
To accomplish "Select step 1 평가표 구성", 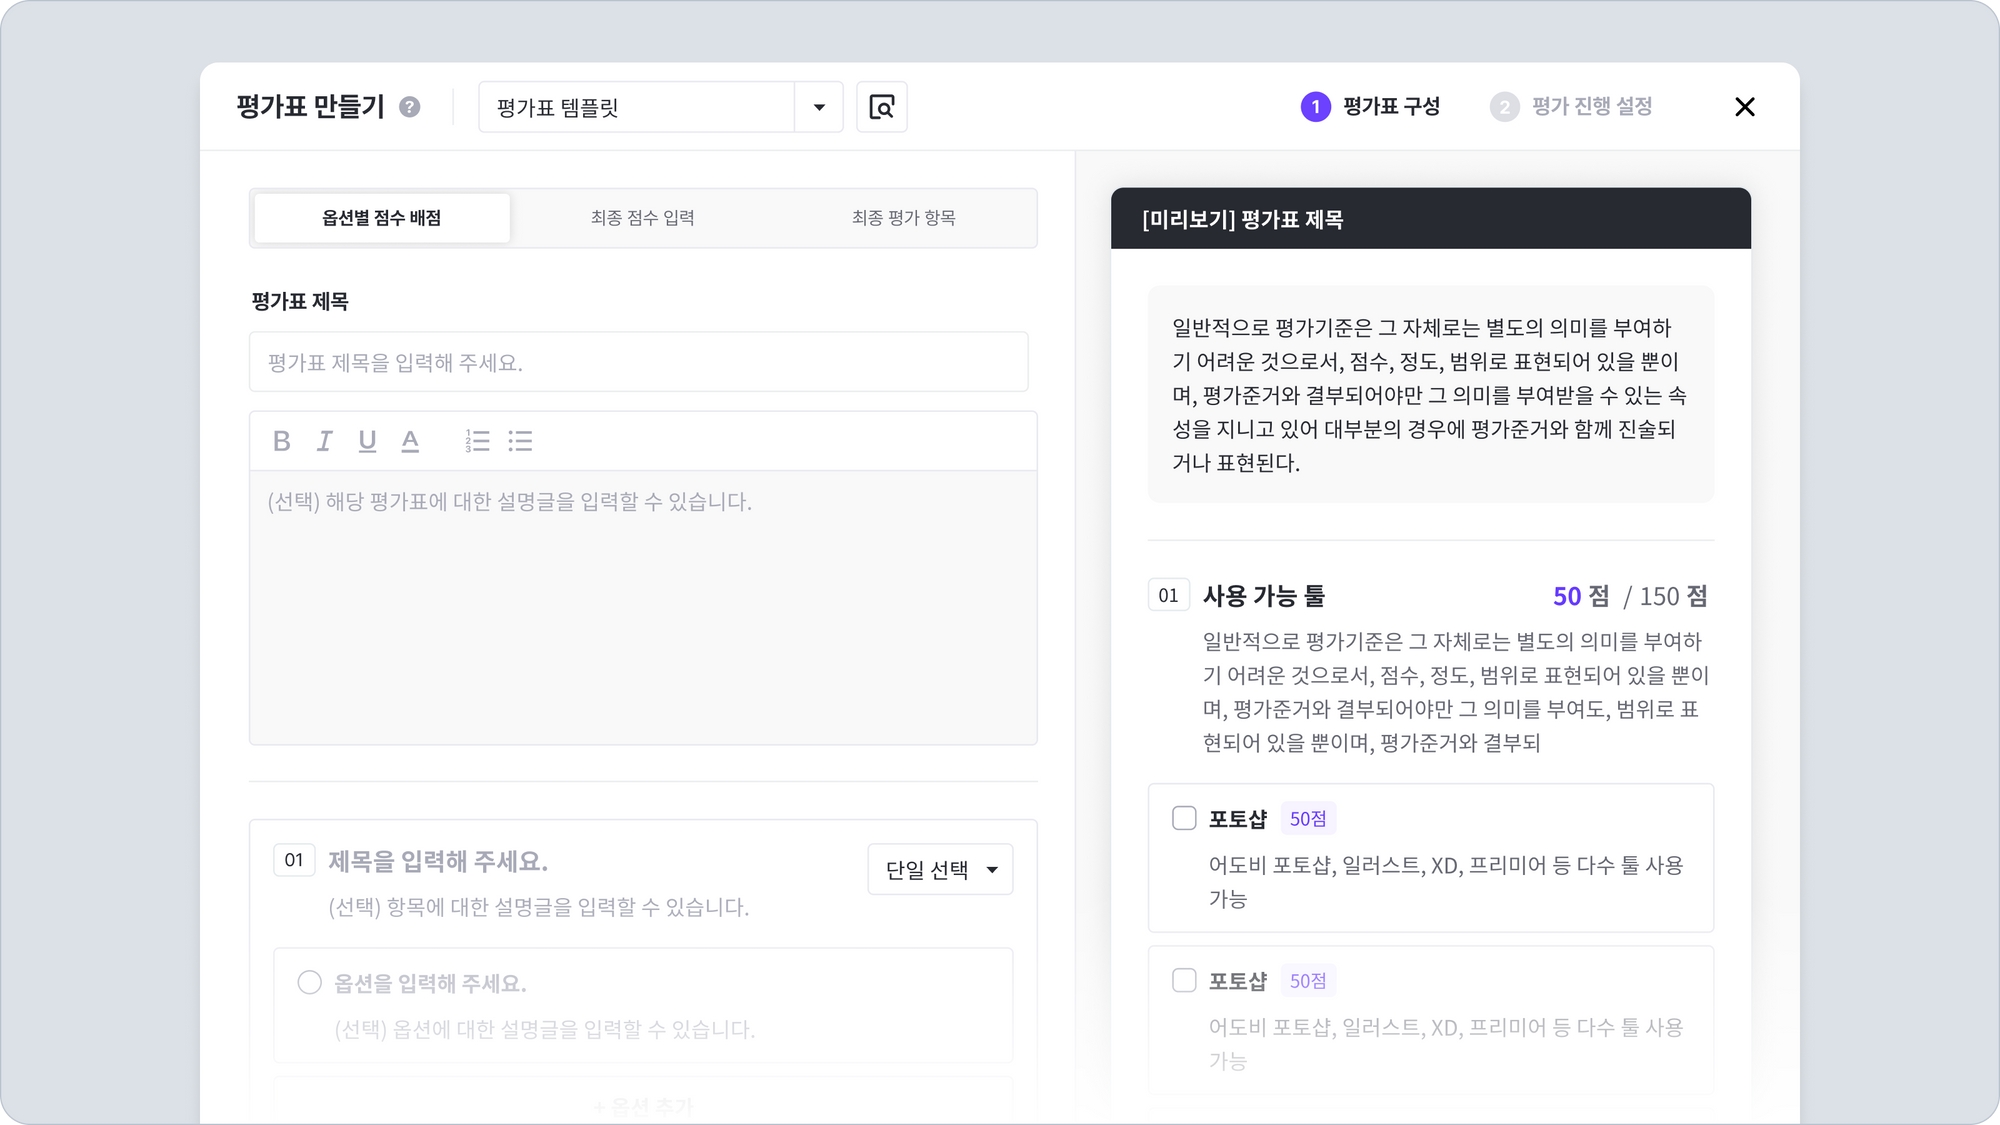I will (x=1371, y=107).
